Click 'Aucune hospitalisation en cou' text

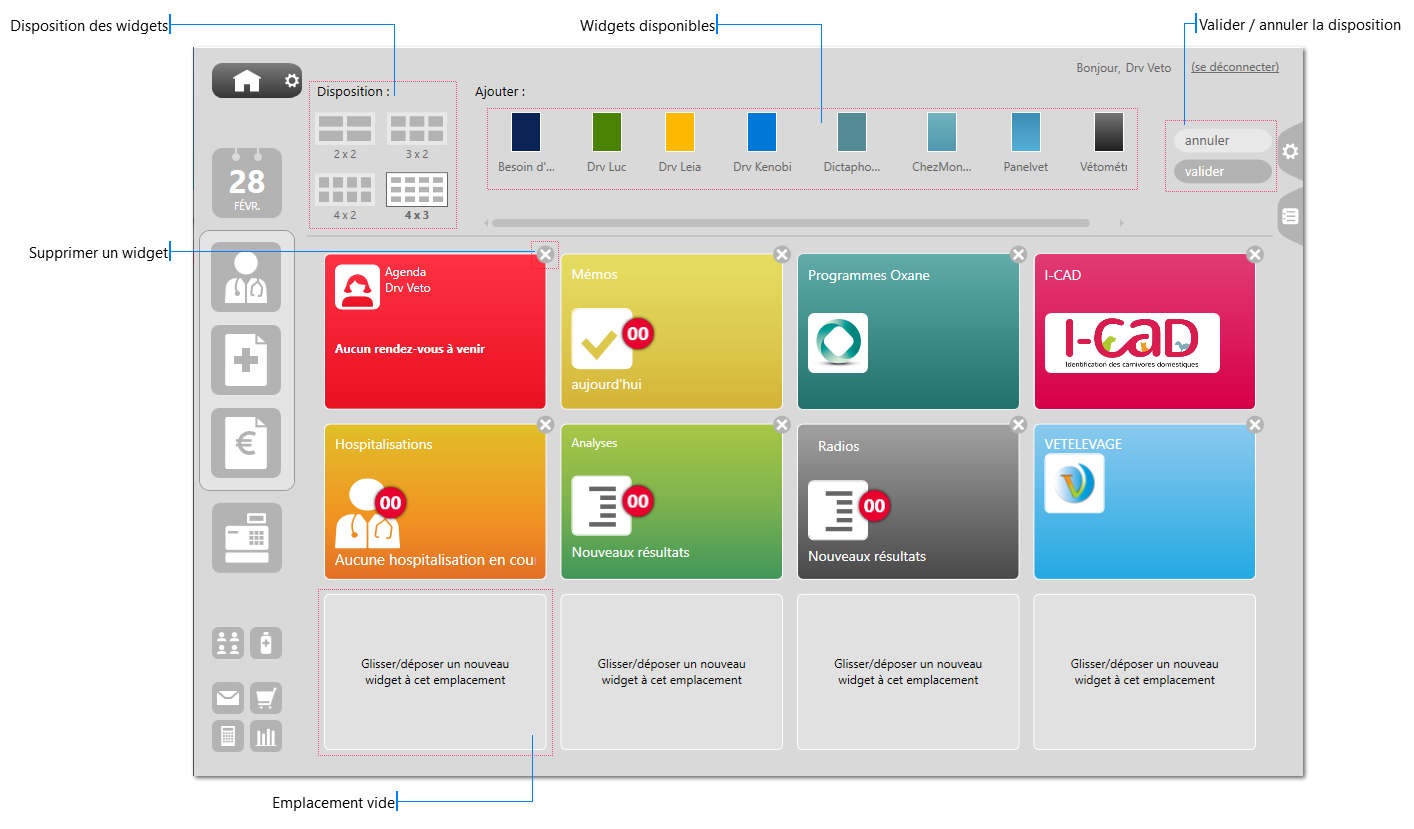436,560
